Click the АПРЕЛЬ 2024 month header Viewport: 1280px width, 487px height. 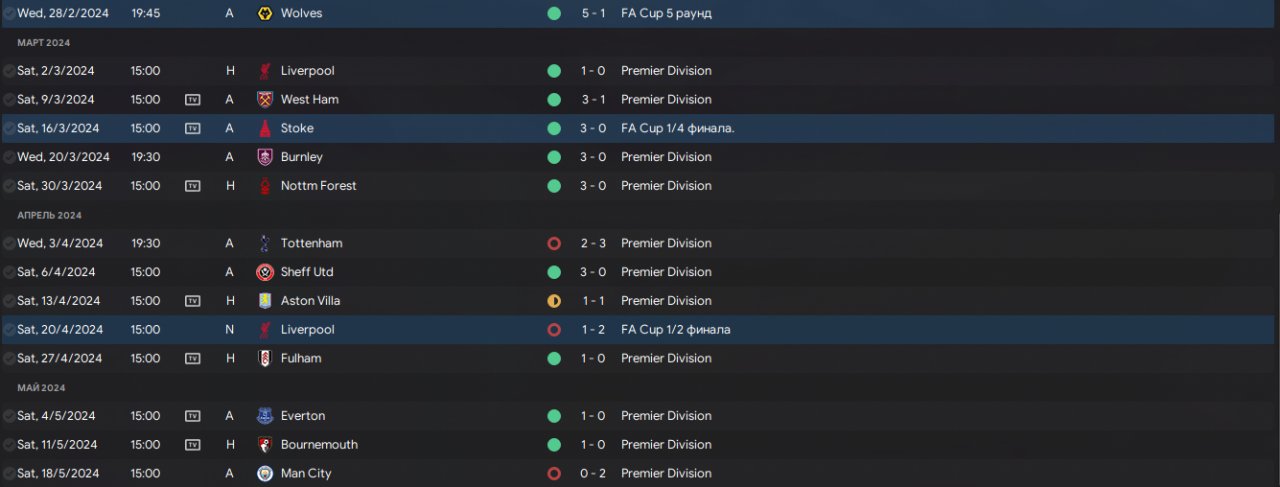[49, 215]
